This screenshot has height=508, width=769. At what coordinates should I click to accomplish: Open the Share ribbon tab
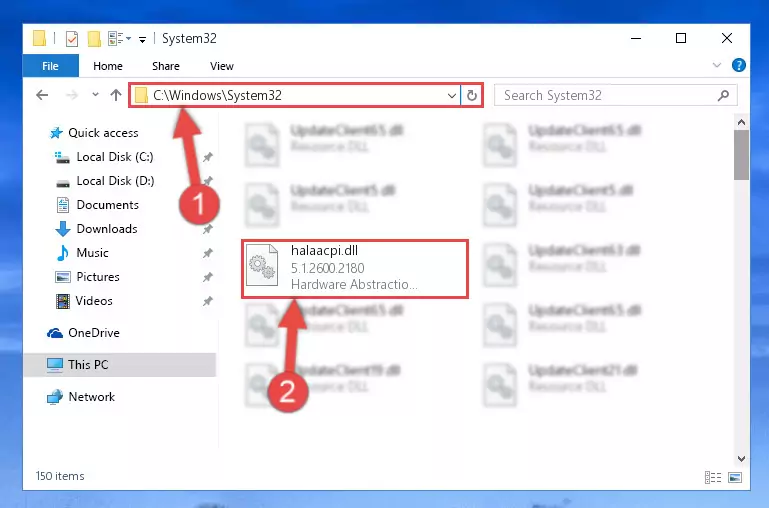[166, 66]
